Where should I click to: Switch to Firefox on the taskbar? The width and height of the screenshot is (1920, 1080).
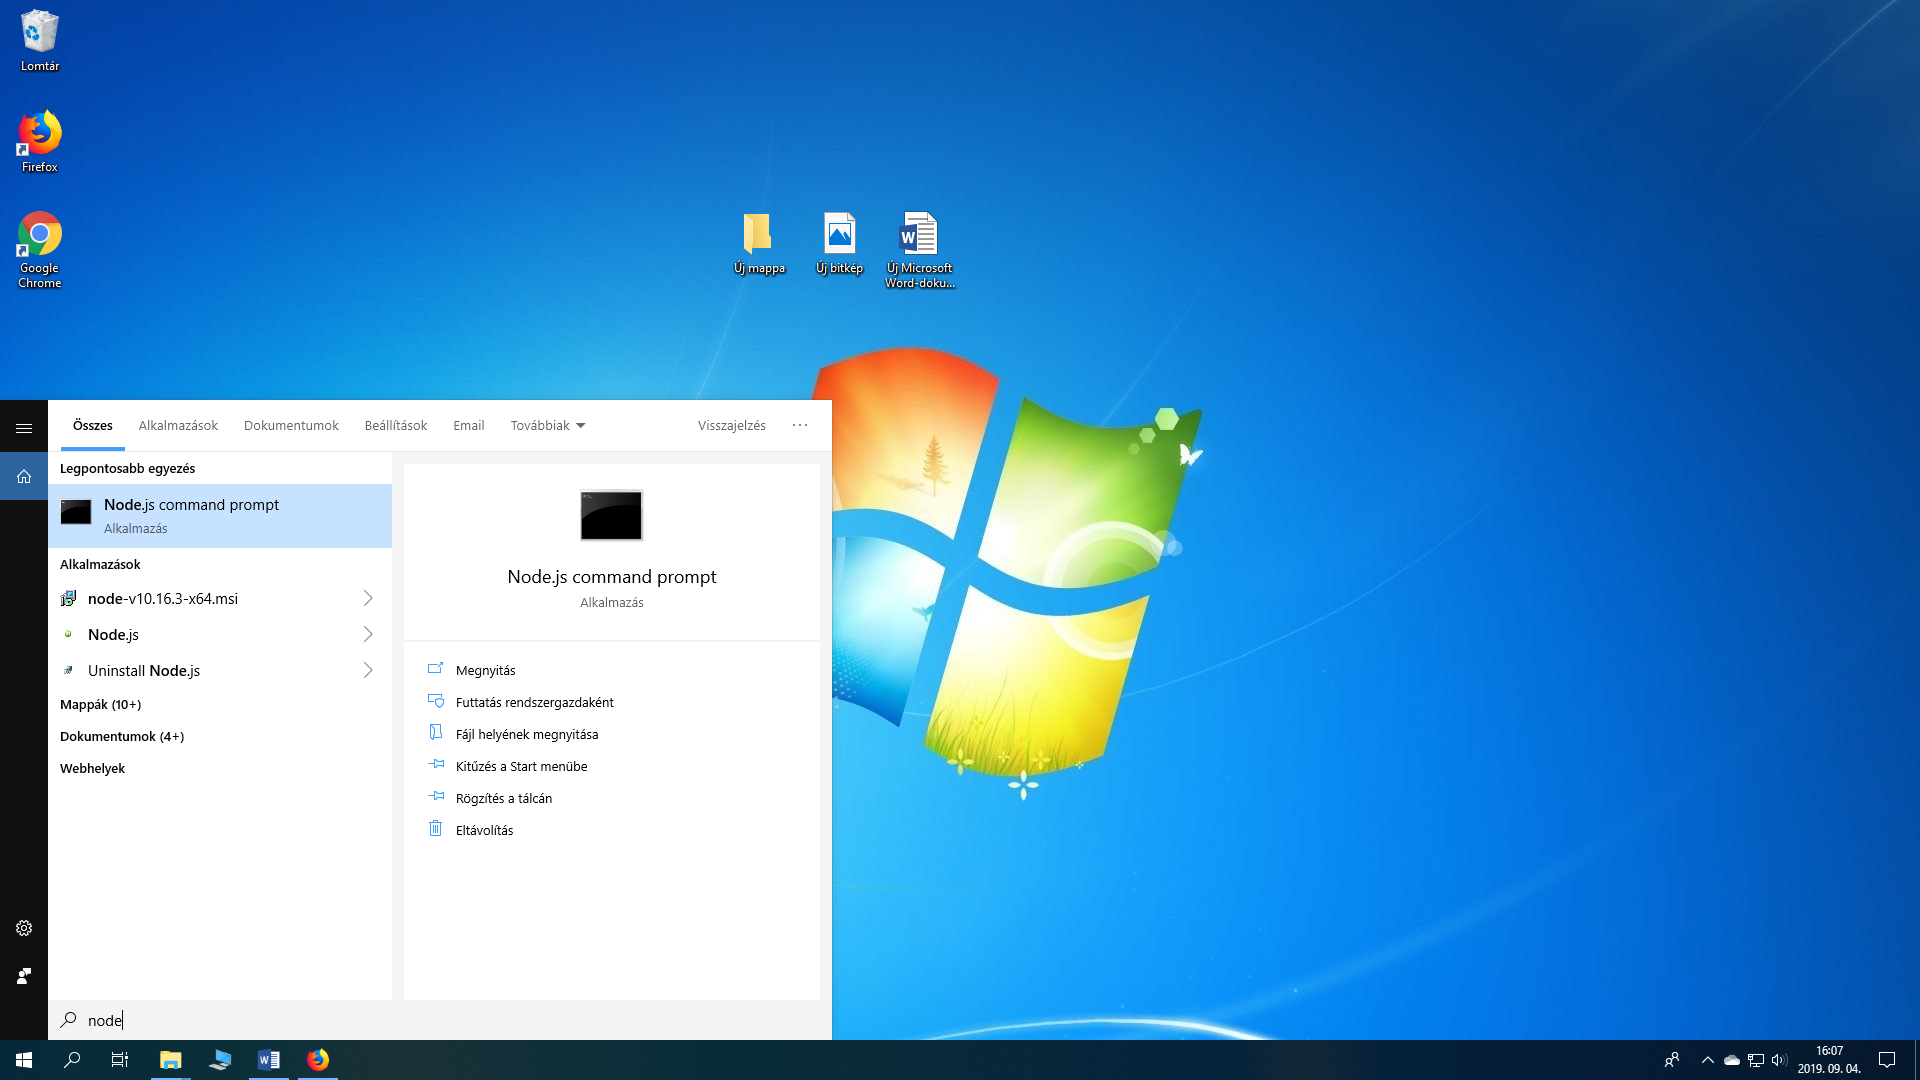(x=318, y=1060)
